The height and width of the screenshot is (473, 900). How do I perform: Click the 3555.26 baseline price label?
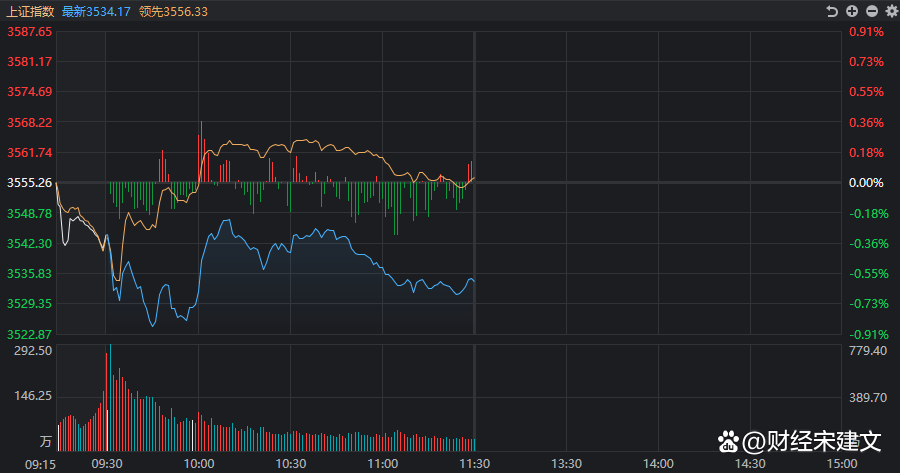(29, 183)
